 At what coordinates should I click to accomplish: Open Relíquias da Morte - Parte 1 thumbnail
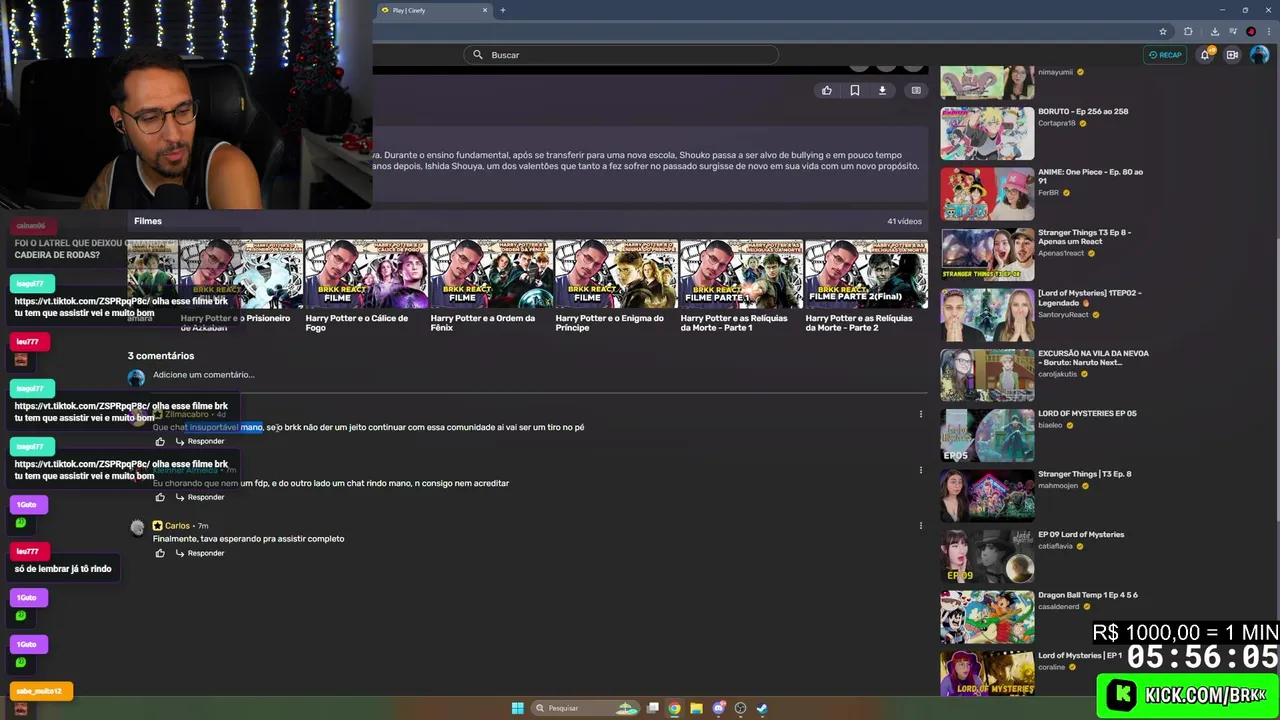(x=740, y=274)
